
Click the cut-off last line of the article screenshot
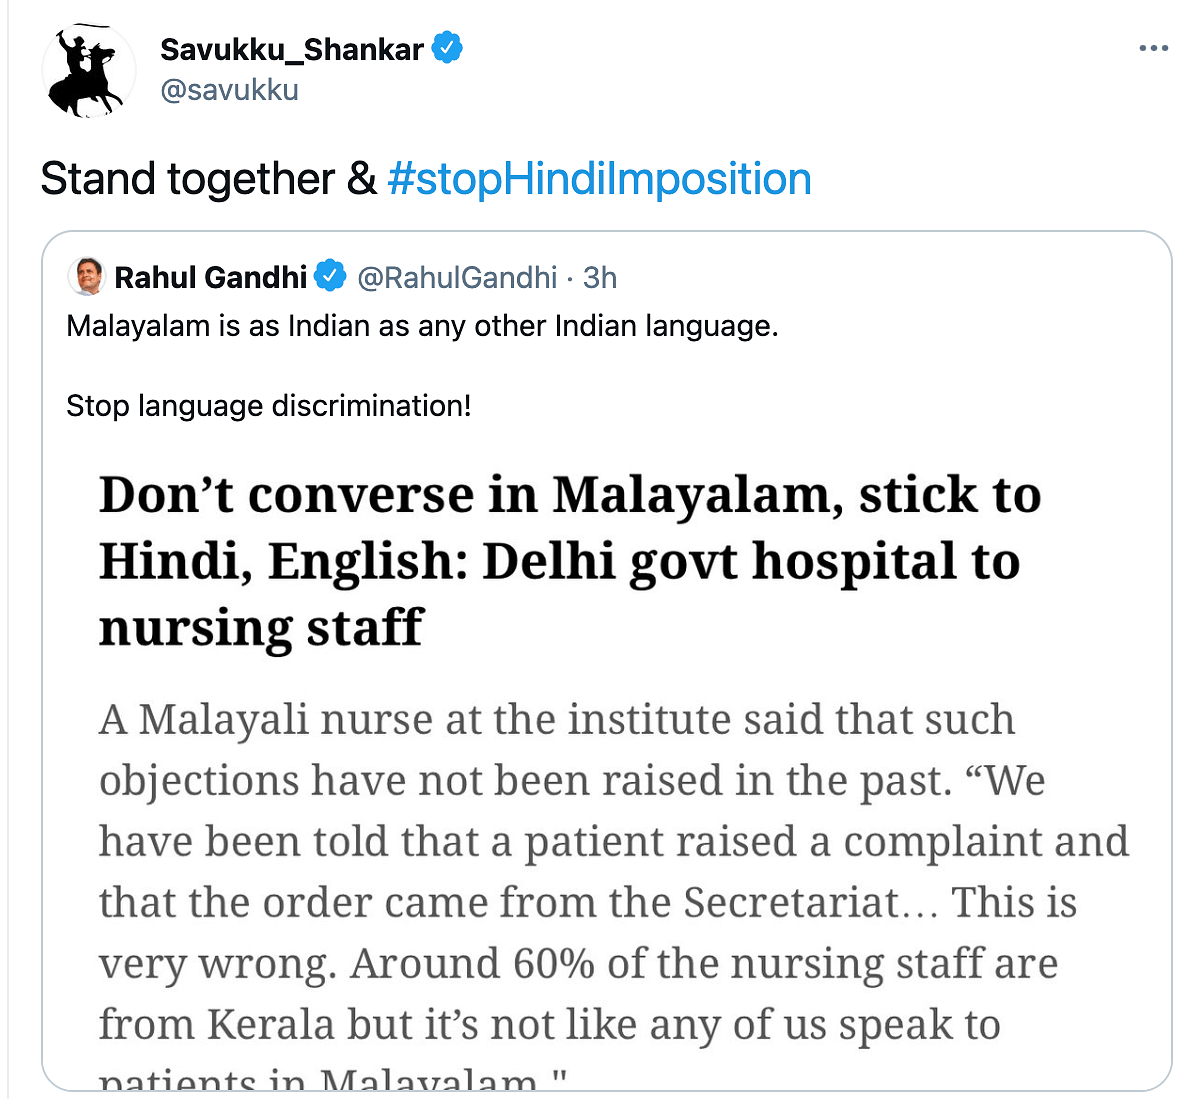coord(333,1080)
